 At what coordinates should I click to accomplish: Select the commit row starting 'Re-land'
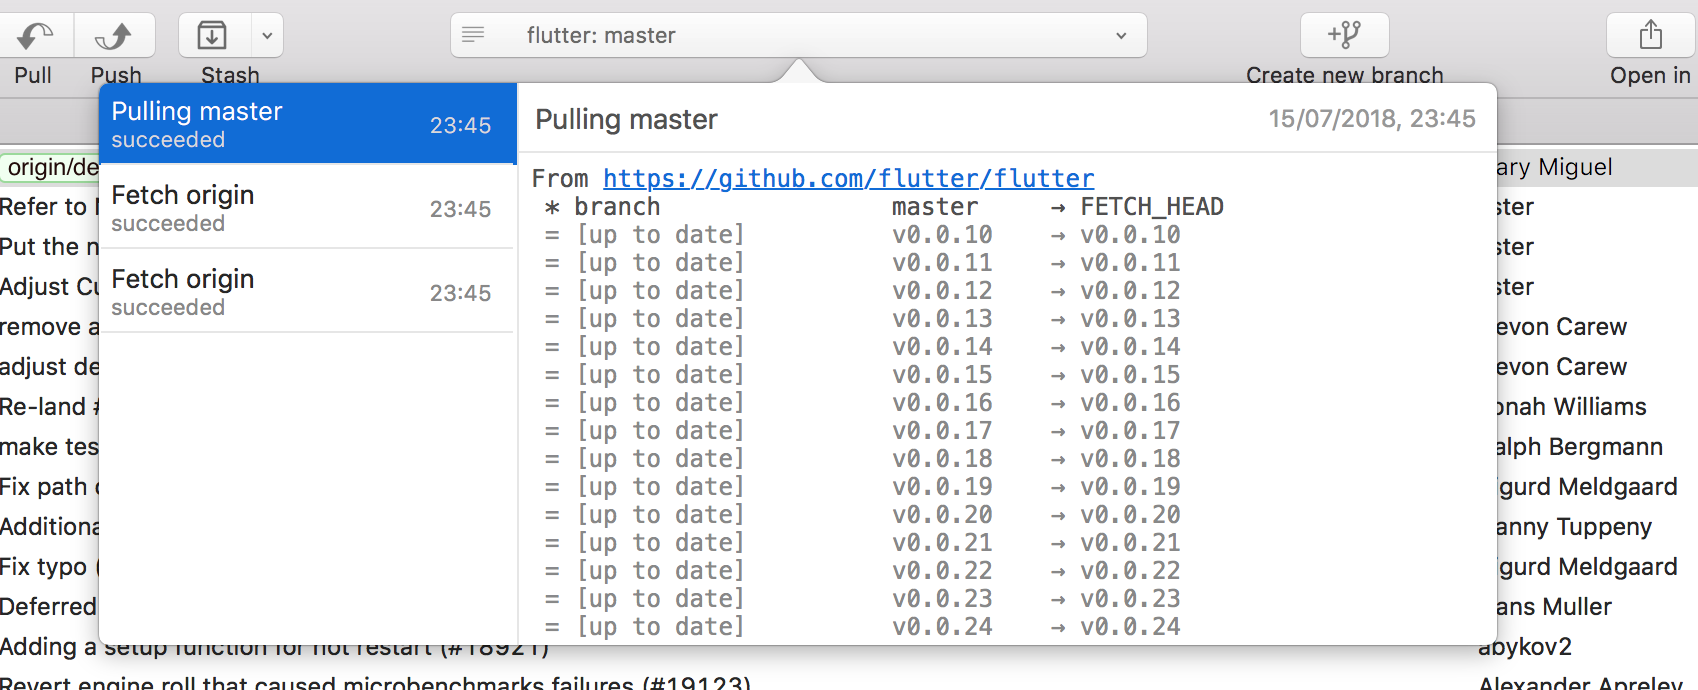pyautogui.click(x=50, y=407)
